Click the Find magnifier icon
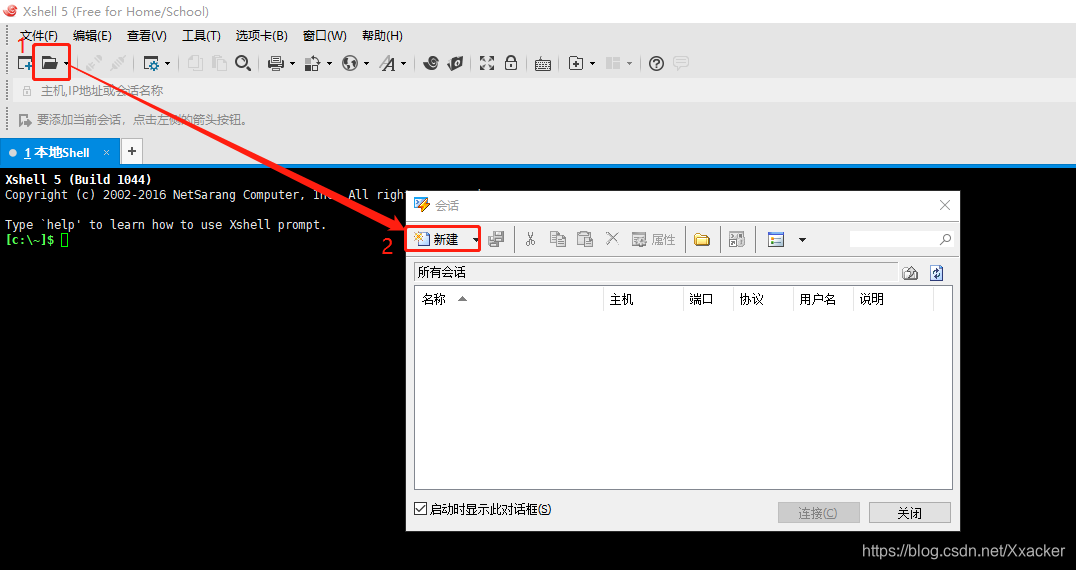The width and height of the screenshot is (1076, 570). (x=243, y=63)
